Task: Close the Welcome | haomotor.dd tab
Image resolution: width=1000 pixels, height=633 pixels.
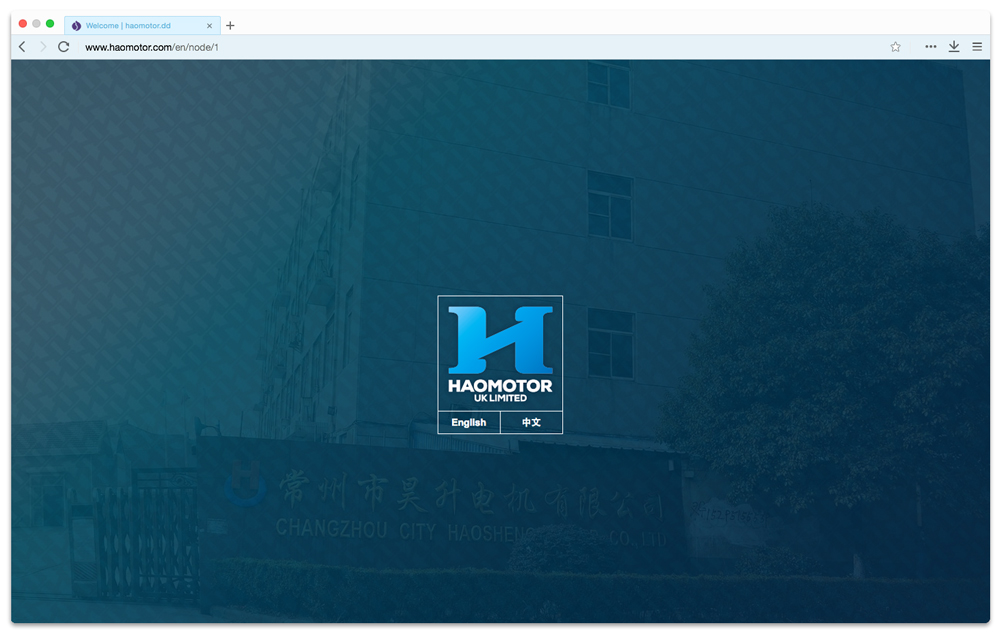Action: 209,26
